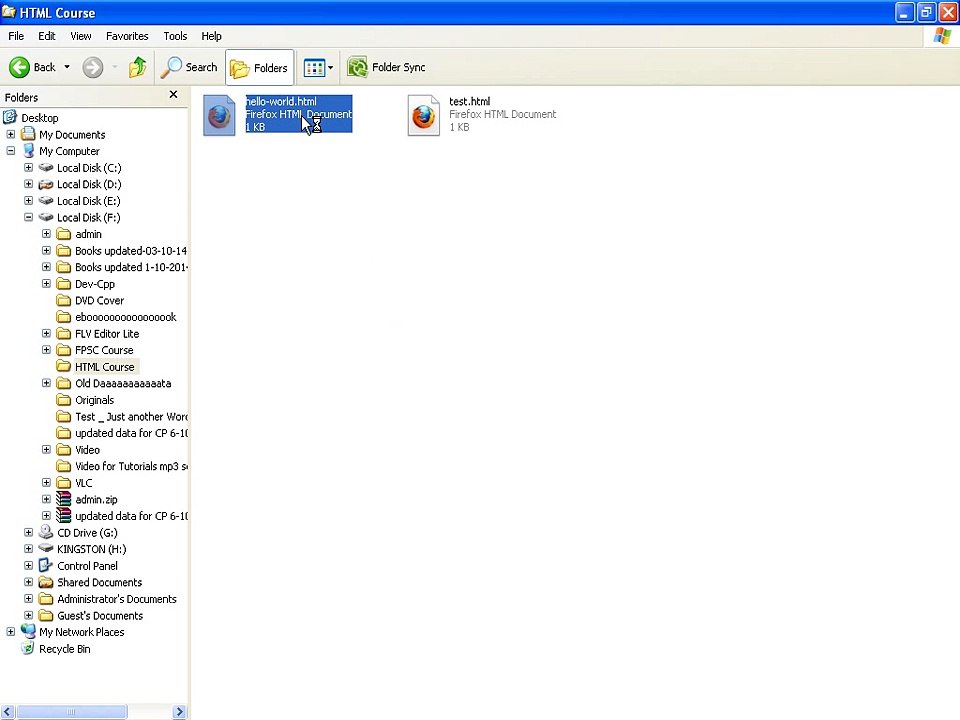Viewport: 960px width, 720px height.
Task: Click the Control Panel icon
Action: pyautogui.click(x=46, y=565)
